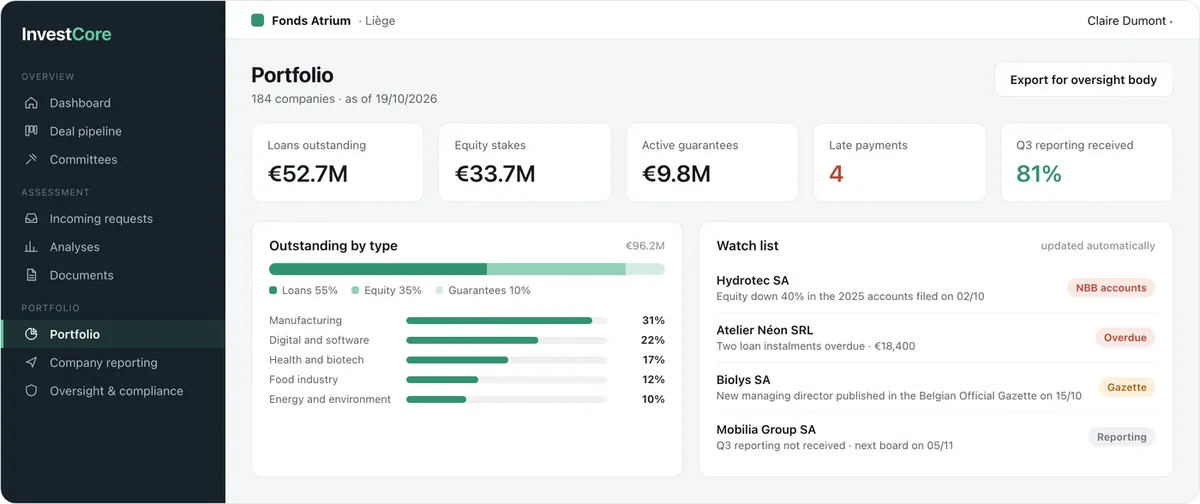Click the Incoming requests inbox icon
Screen dimensions: 1200x504
[31, 218]
